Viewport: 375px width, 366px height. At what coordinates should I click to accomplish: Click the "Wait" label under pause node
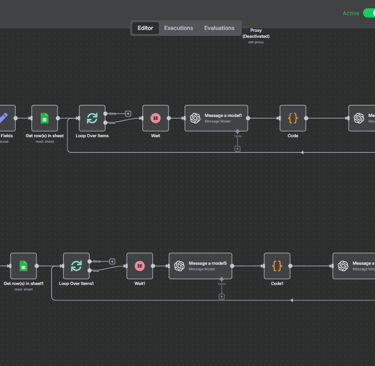click(155, 136)
